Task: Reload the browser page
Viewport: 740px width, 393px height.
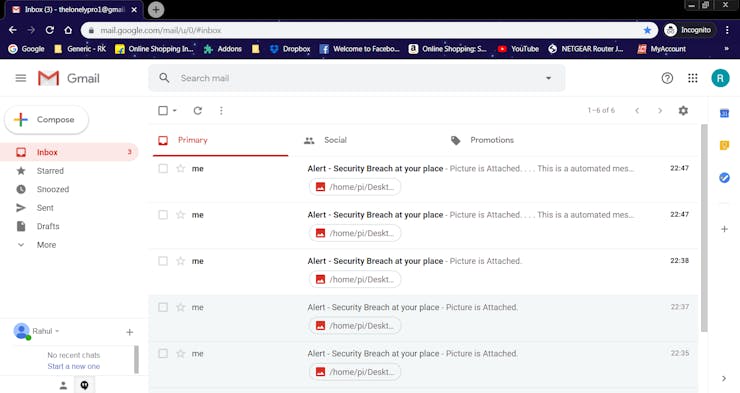Action: [x=50, y=30]
